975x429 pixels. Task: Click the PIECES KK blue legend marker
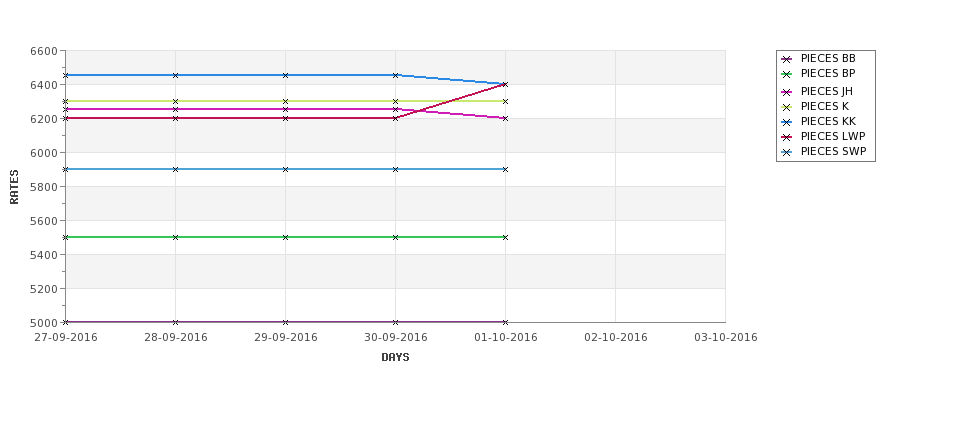tap(787, 122)
